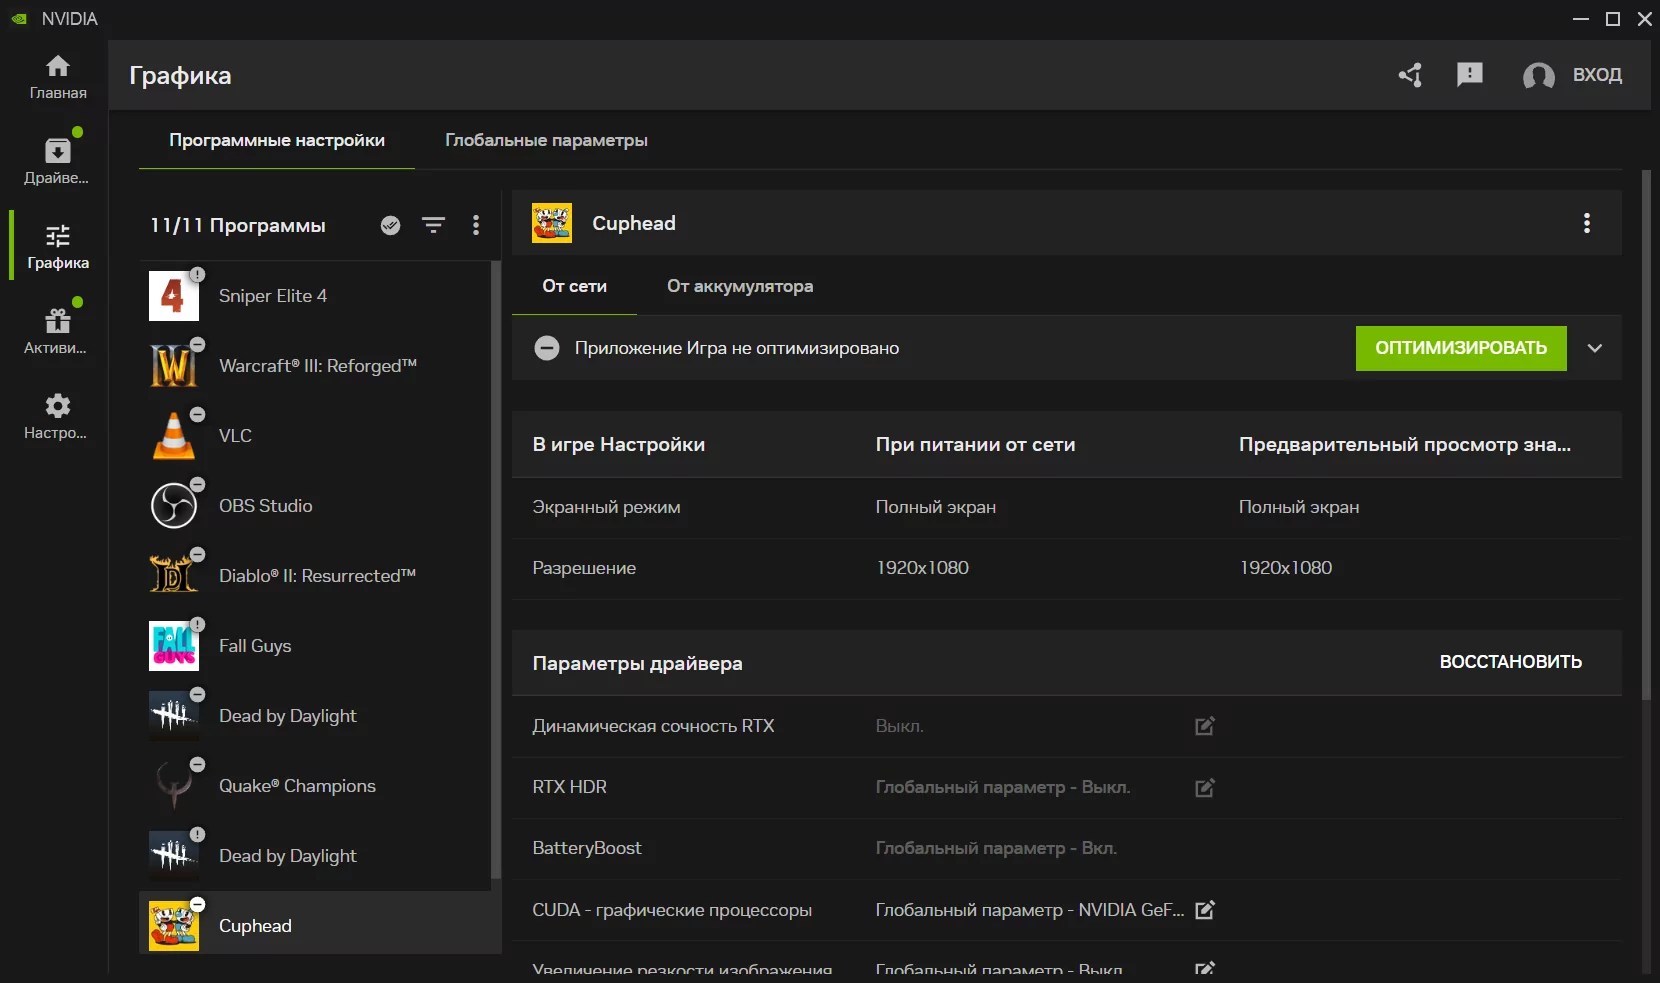This screenshot has height=983, width=1660.
Task: Edit the Динамическая сочность RTX setting
Action: 1205,726
